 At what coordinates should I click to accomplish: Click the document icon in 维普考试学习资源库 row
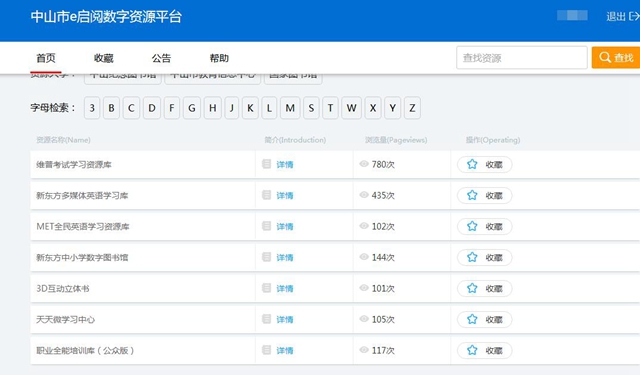coord(267,164)
